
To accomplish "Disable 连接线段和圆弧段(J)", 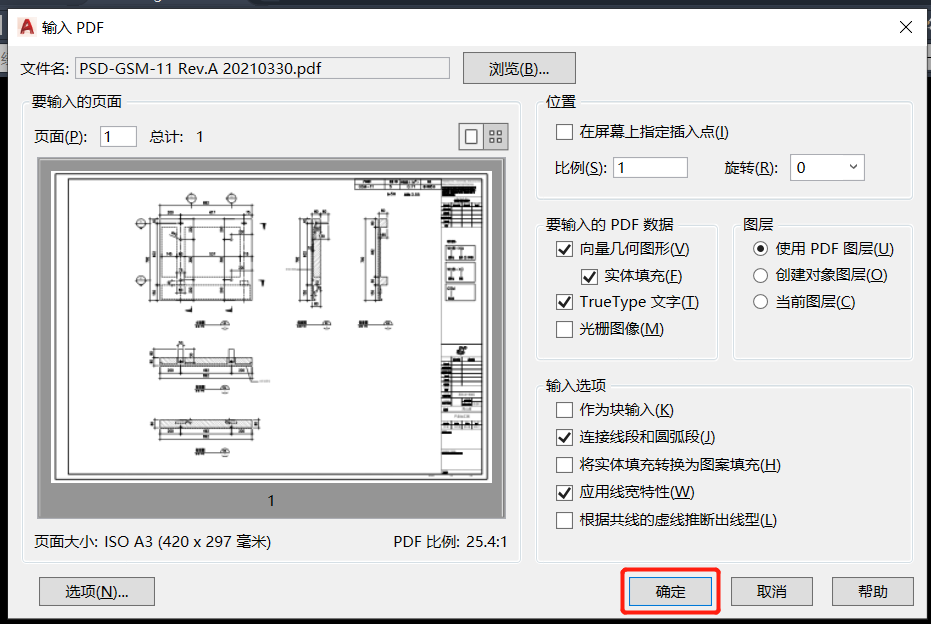I will click(x=563, y=437).
